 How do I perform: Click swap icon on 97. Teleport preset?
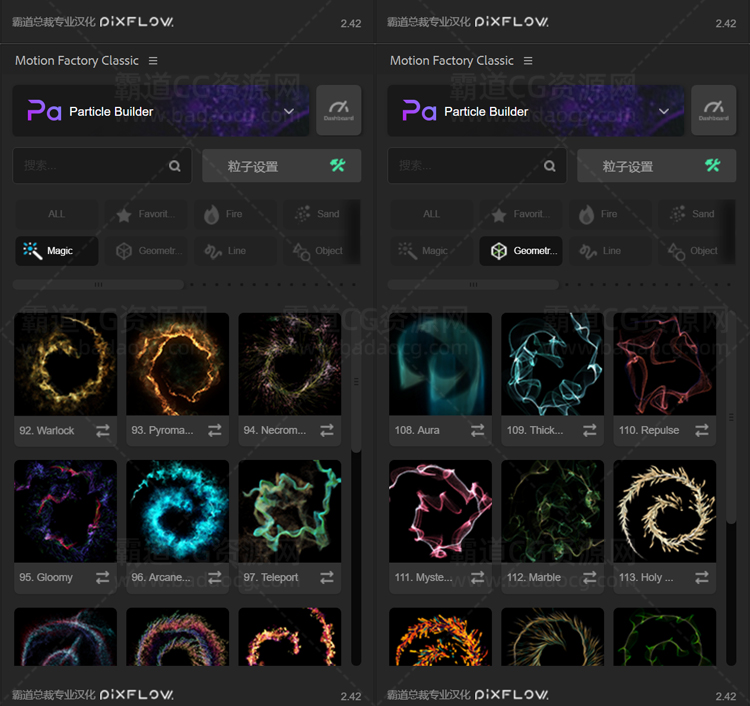(x=327, y=578)
